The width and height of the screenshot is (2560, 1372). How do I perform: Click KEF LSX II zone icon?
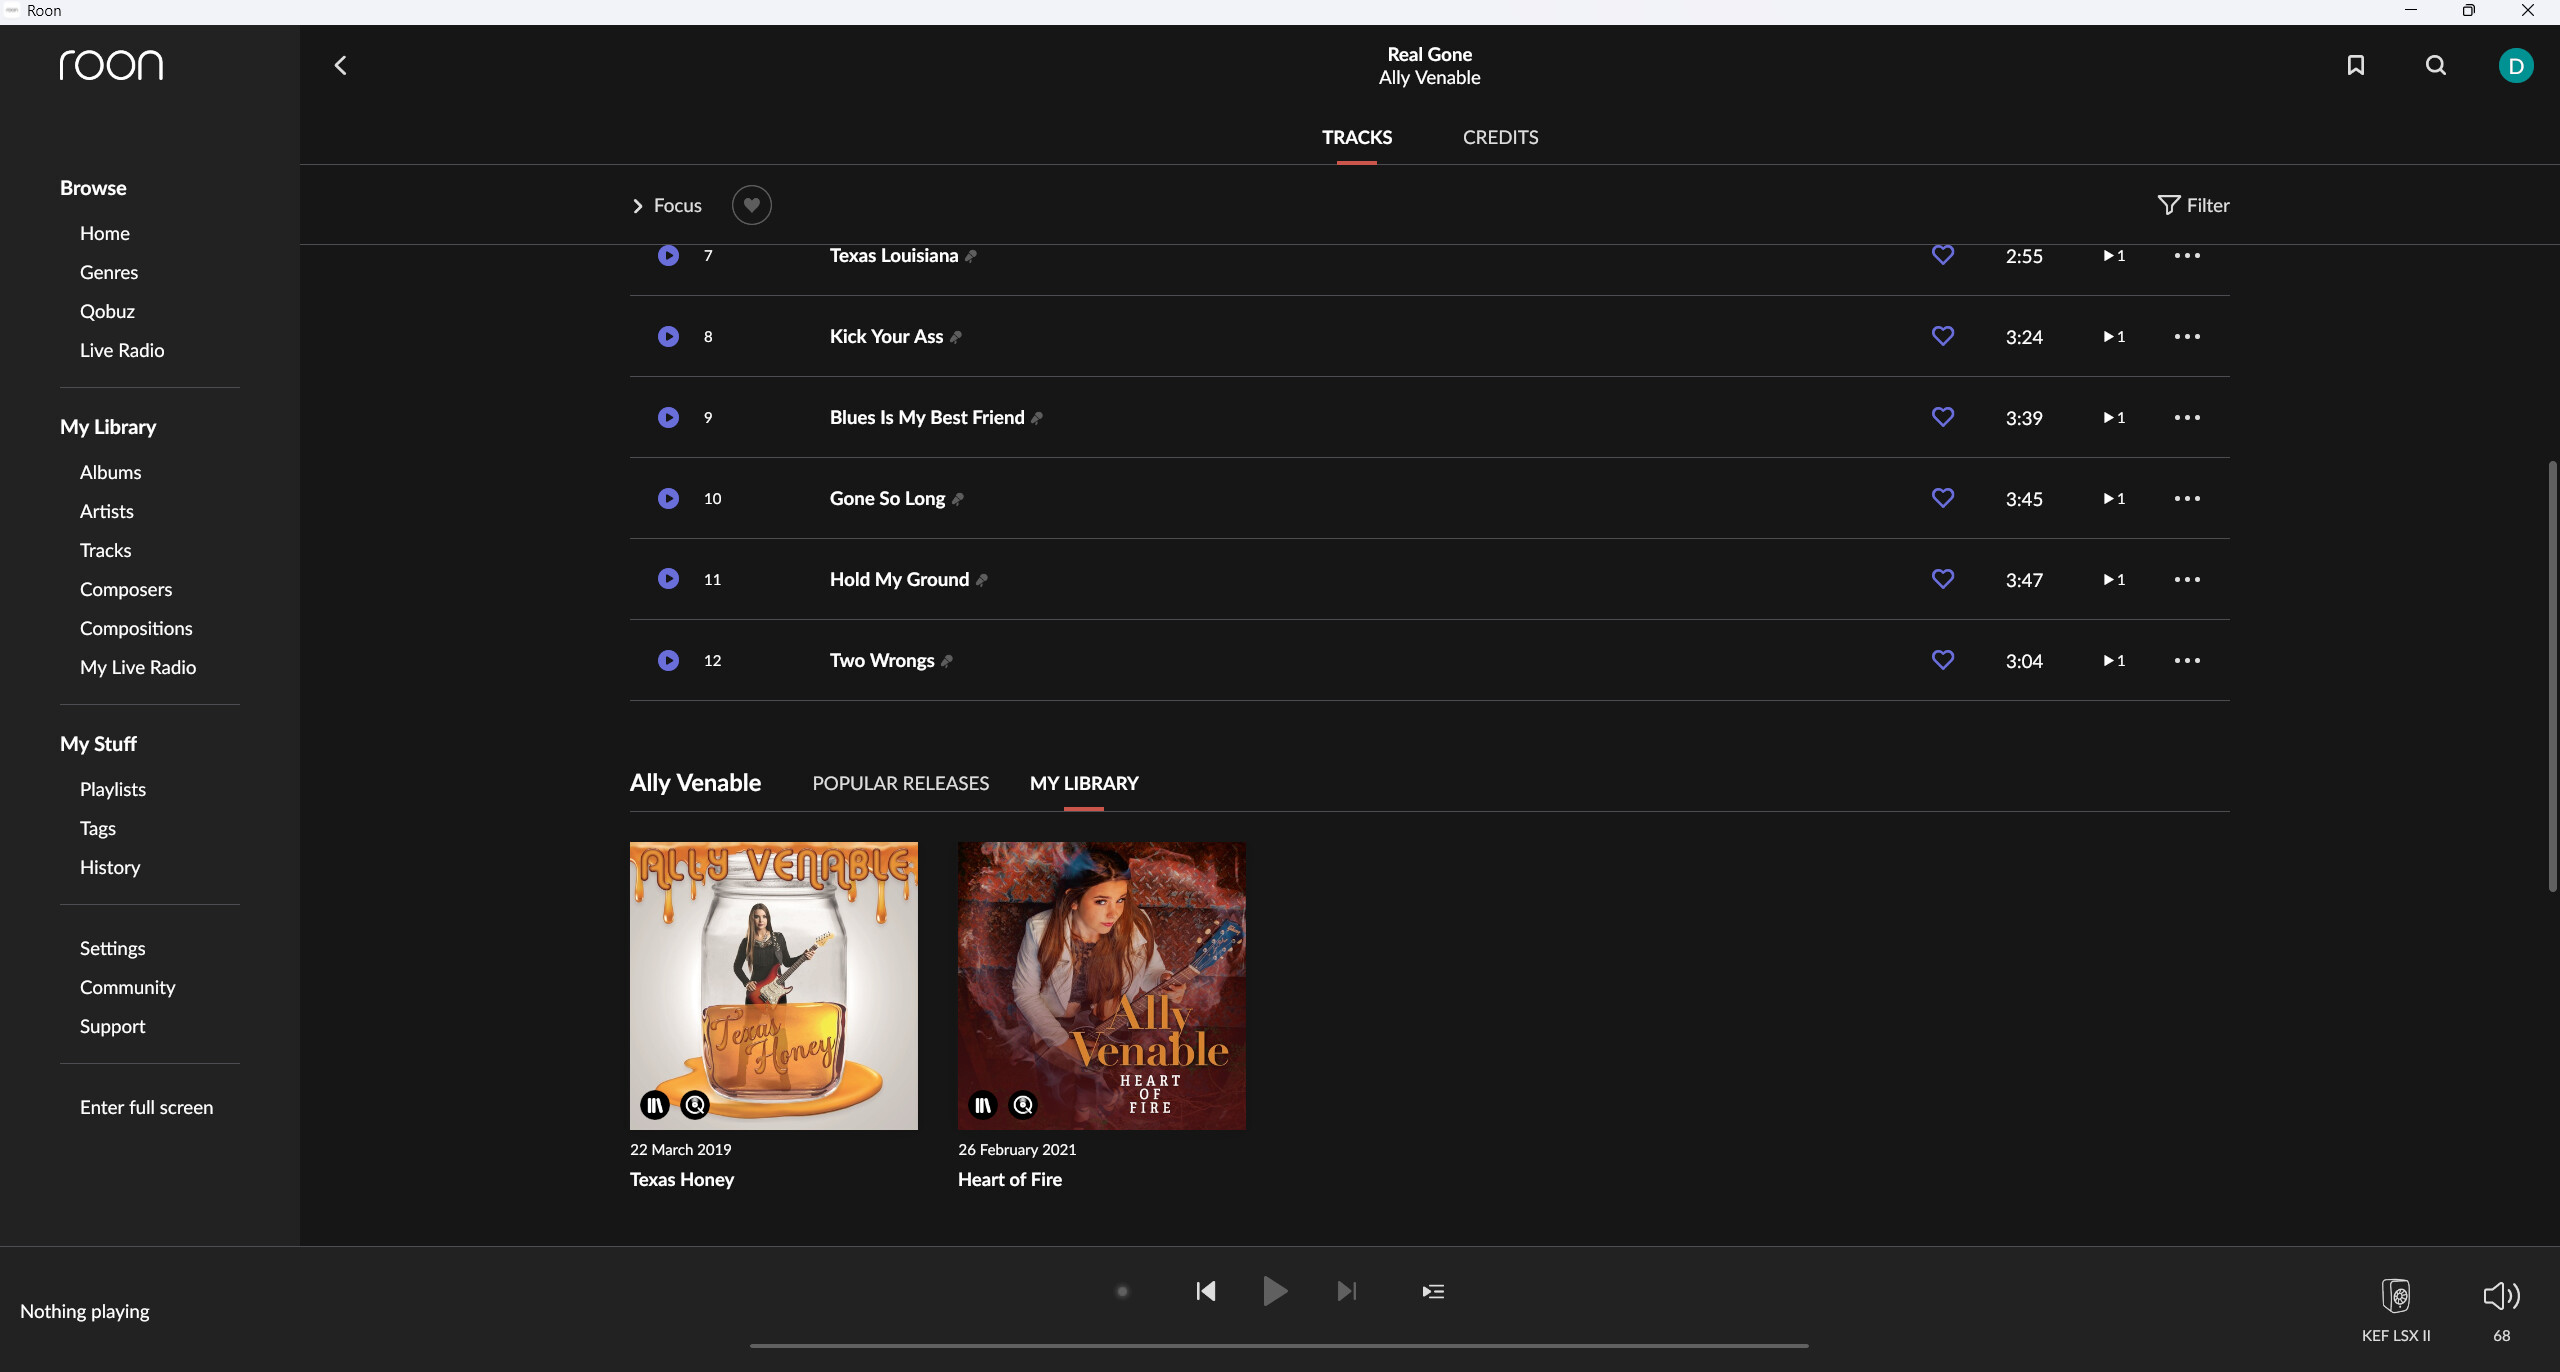pos(2396,1296)
